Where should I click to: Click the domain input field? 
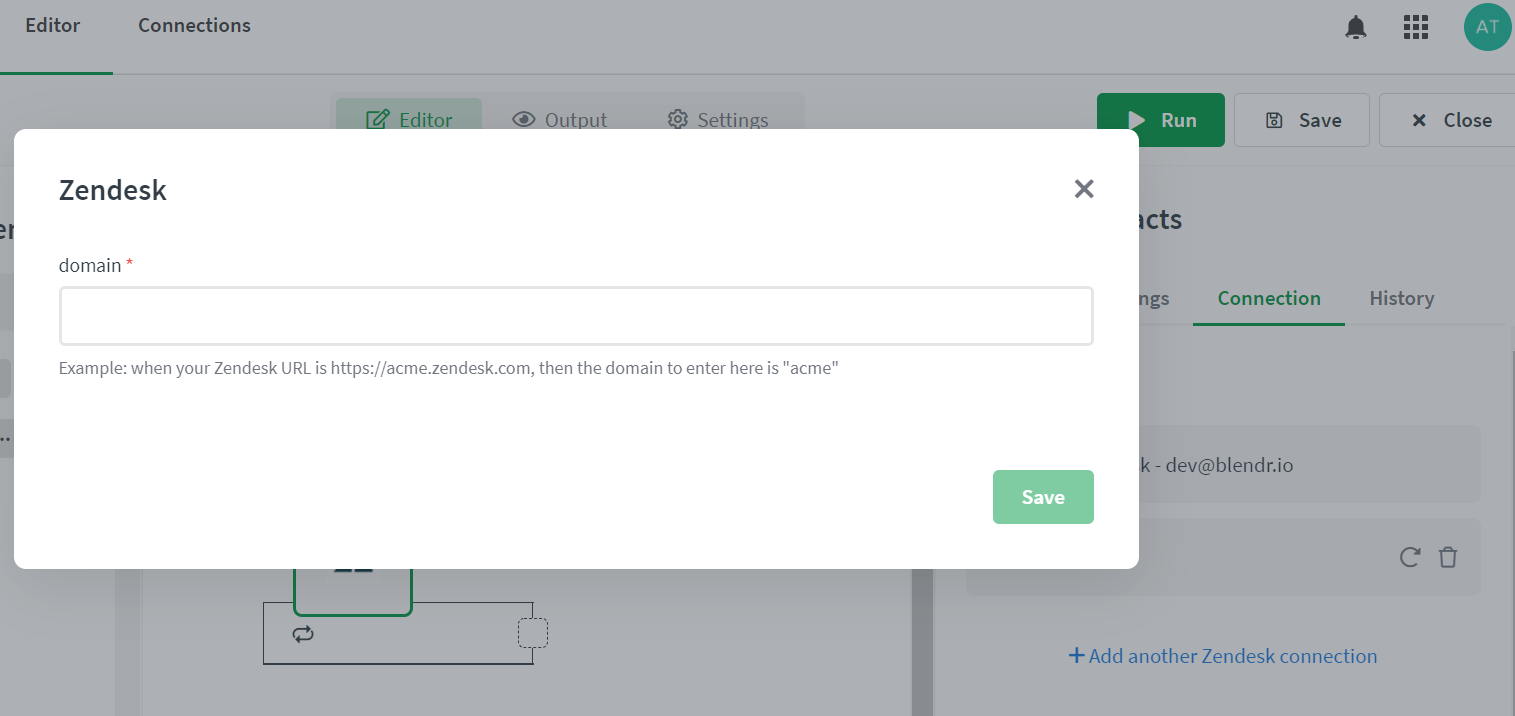pos(576,316)
